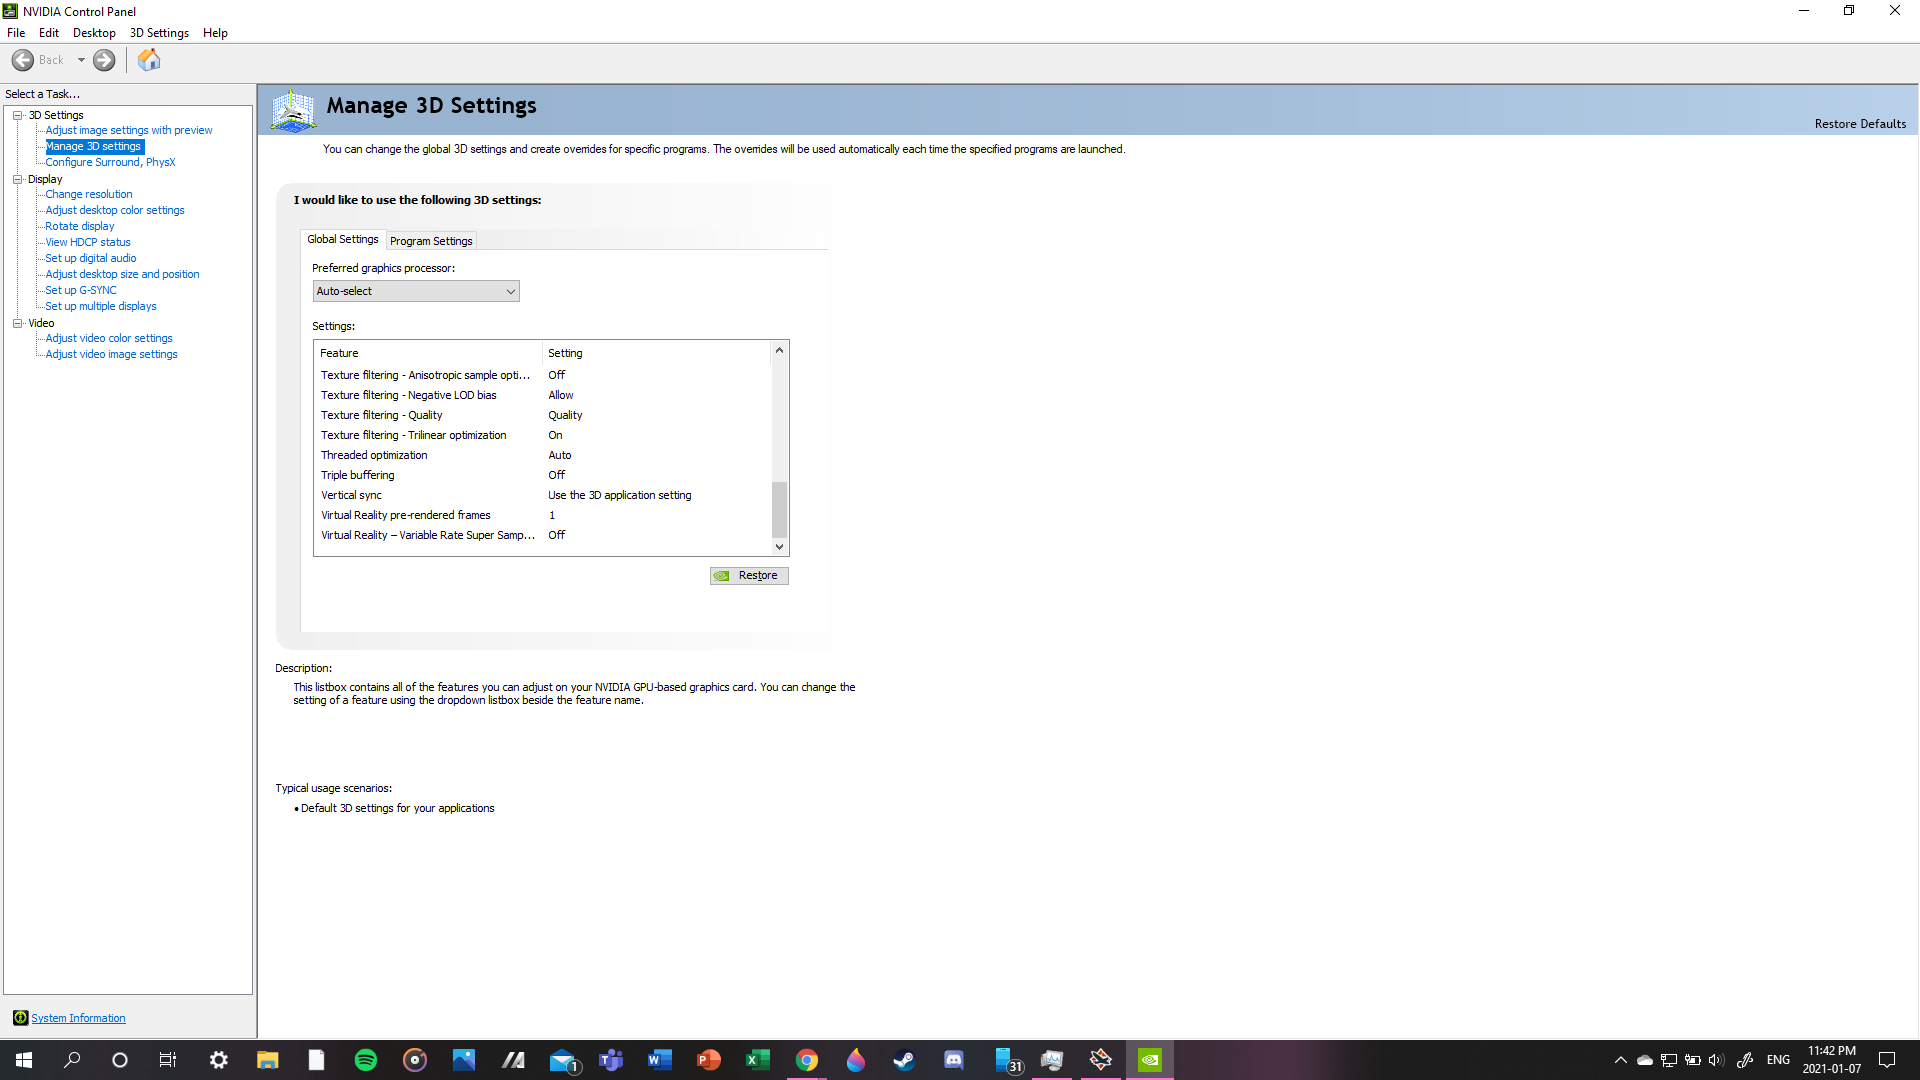The image size is (1920, 1080).
Task: Open Steam in taskbar
Action: click(x=905, y=1060)
